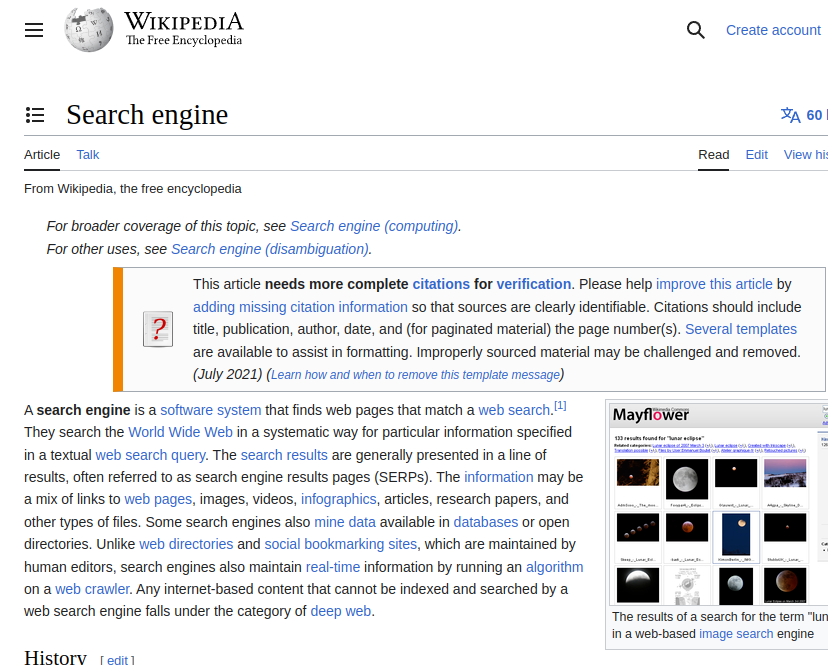Click 'From Wikipedia, the free encyclopedia' text
Viewport: 828px width, 665px height.
tap(133, 189)
